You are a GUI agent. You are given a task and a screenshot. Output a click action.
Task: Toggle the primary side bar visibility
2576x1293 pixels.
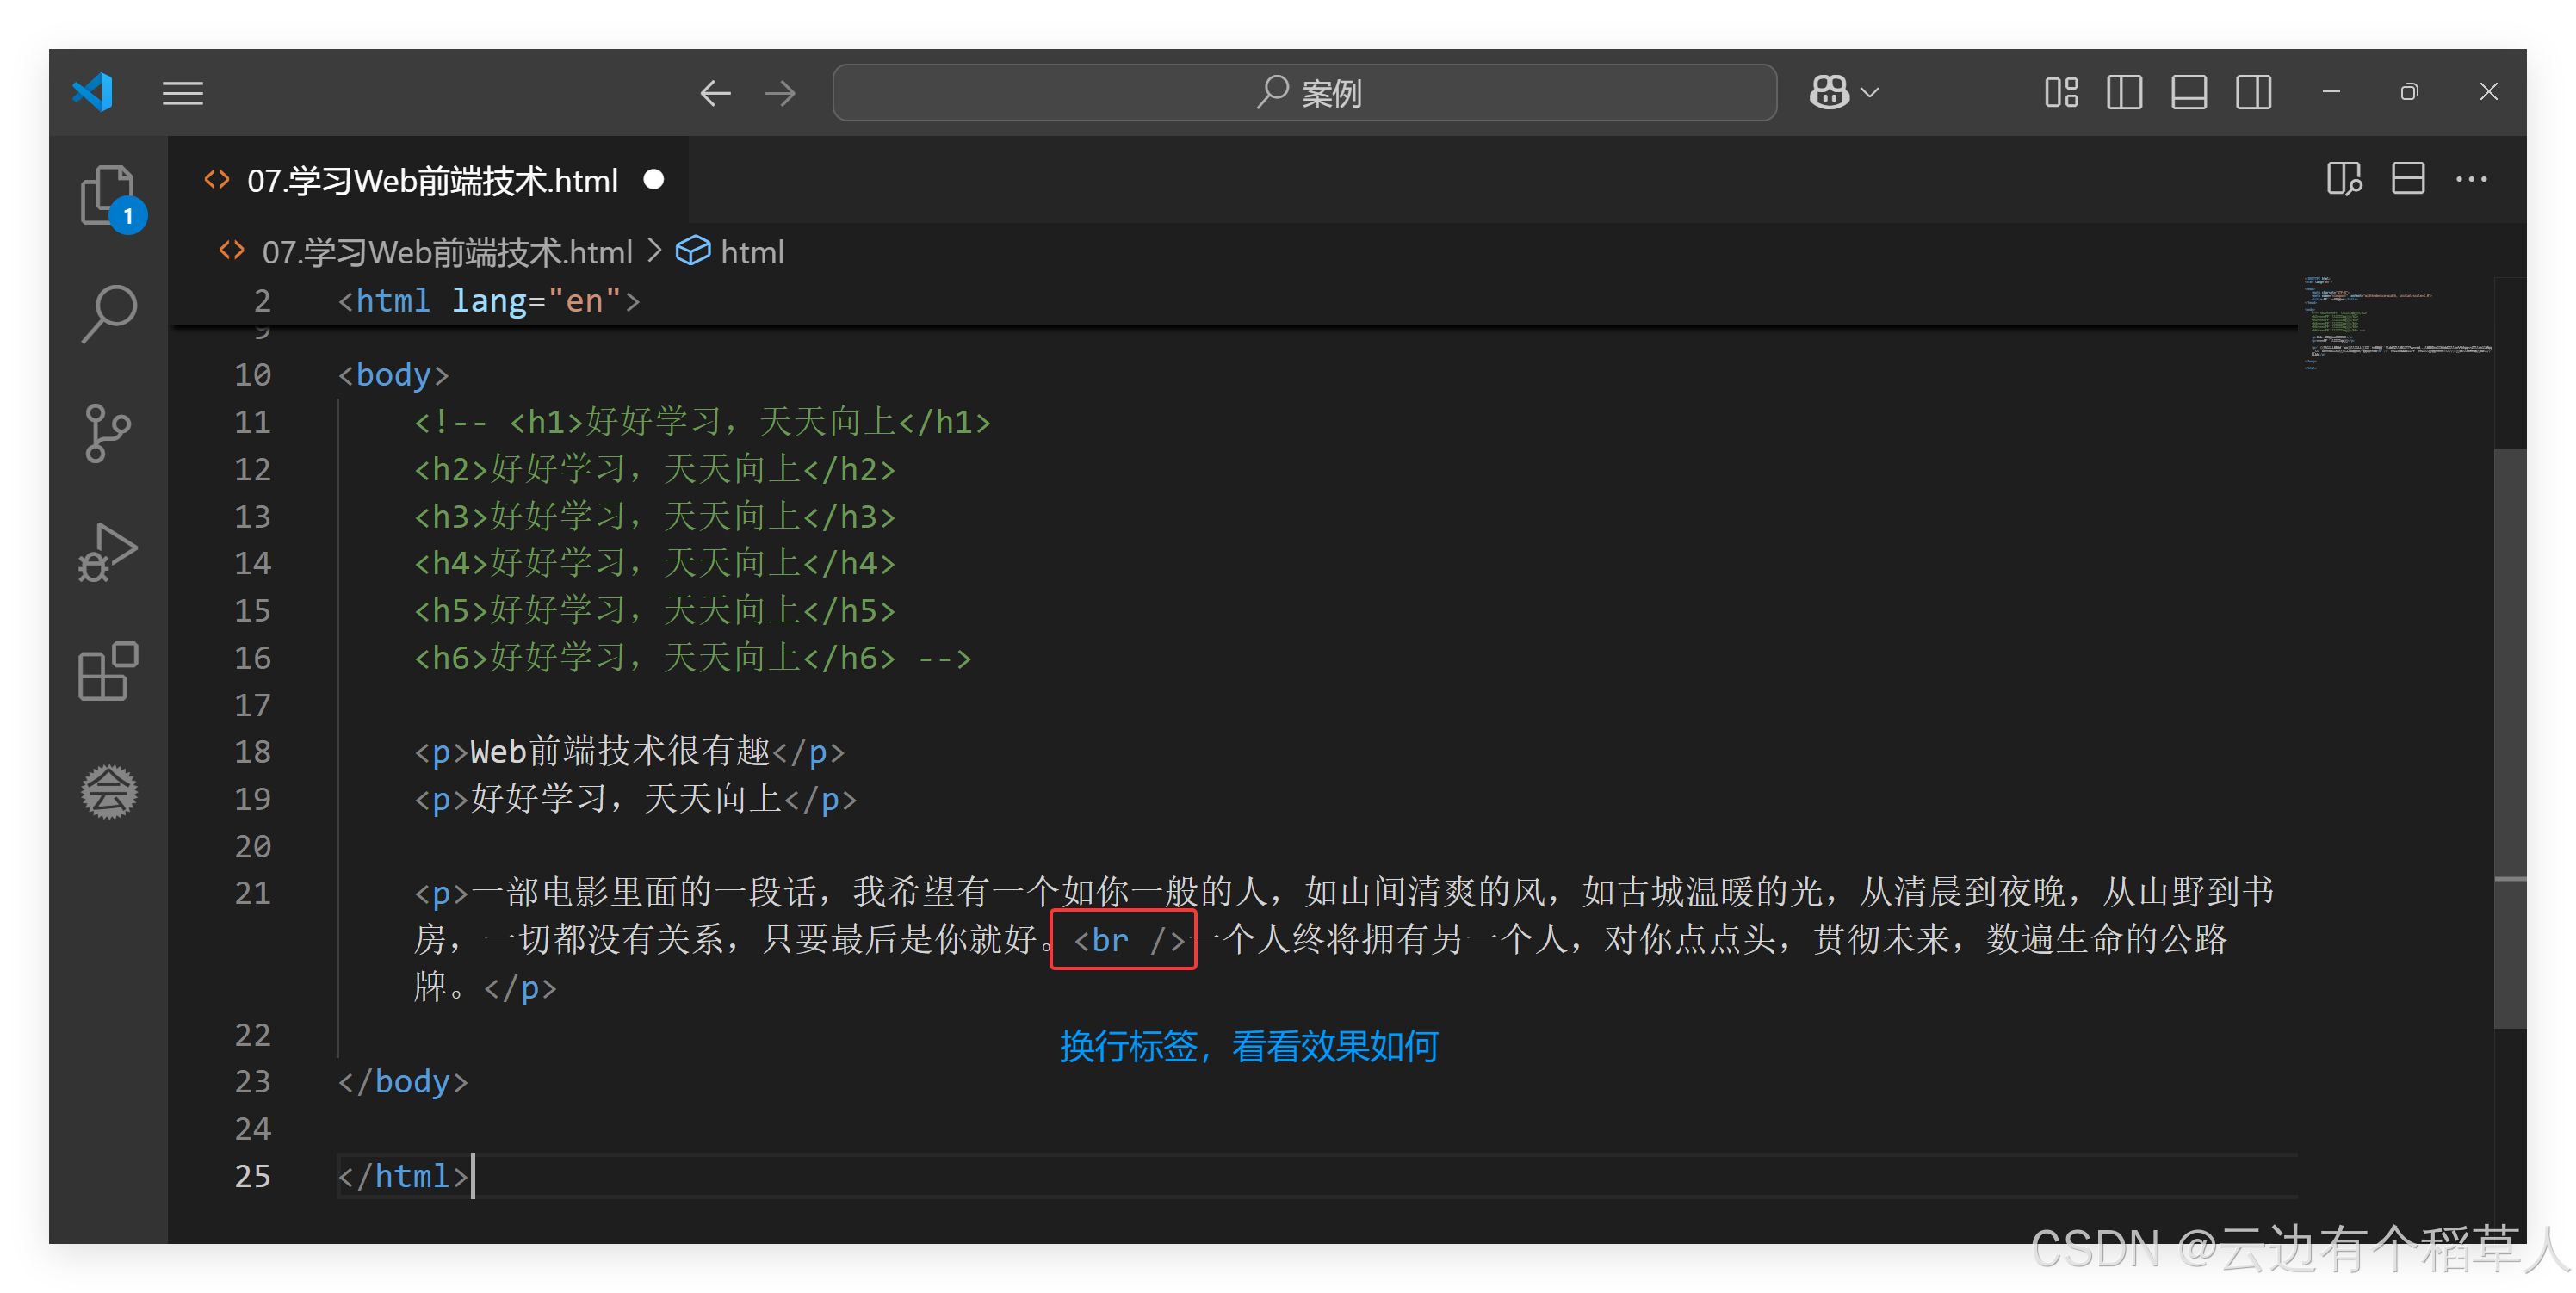pyautogui.click(x=2124, y=92)
